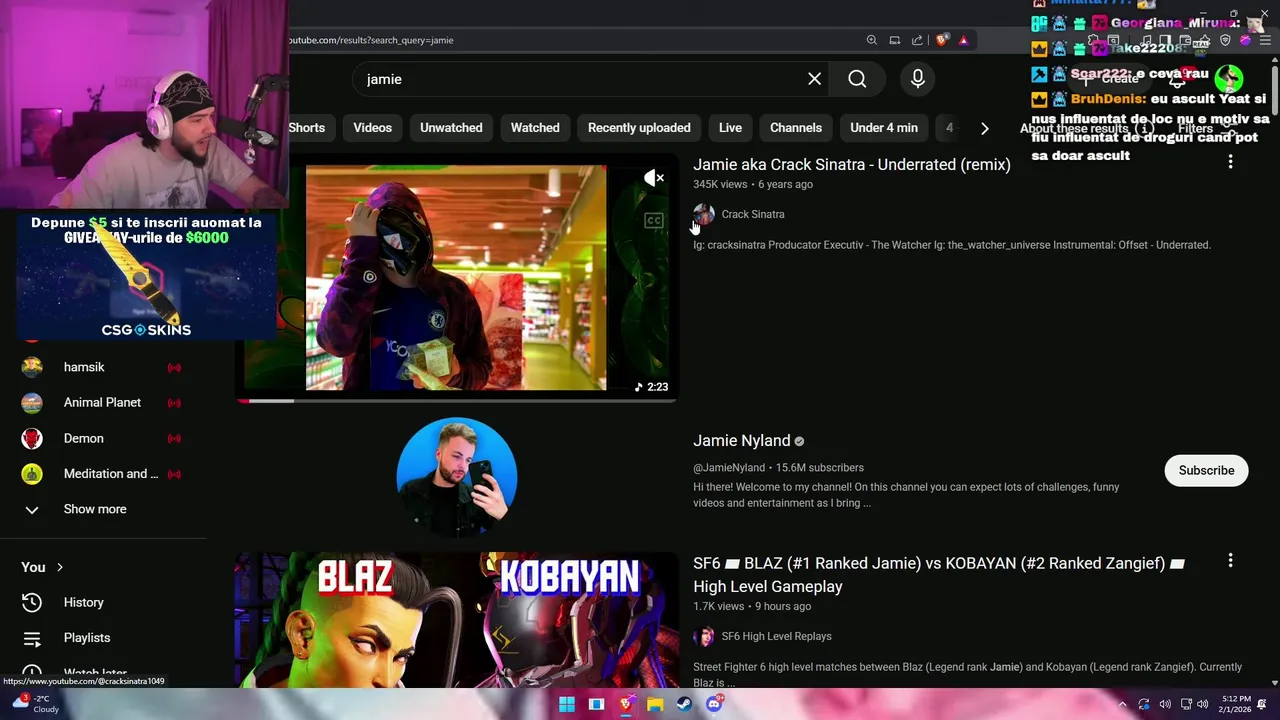Open the Windows Start menu

click(x=567, y=704)
